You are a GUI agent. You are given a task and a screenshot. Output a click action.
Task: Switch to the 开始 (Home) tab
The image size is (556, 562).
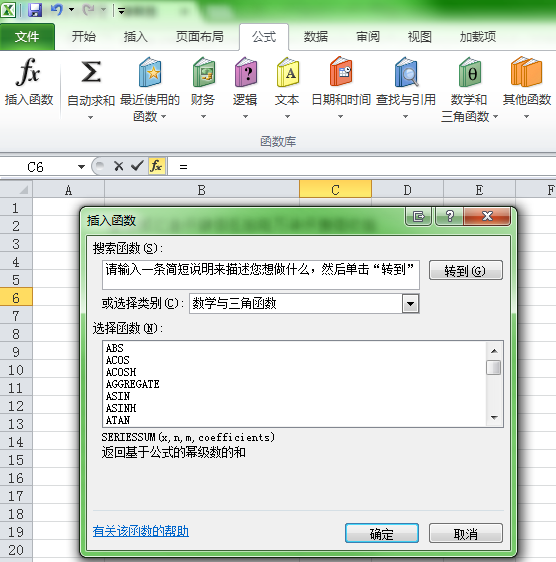tap(84, 37)
